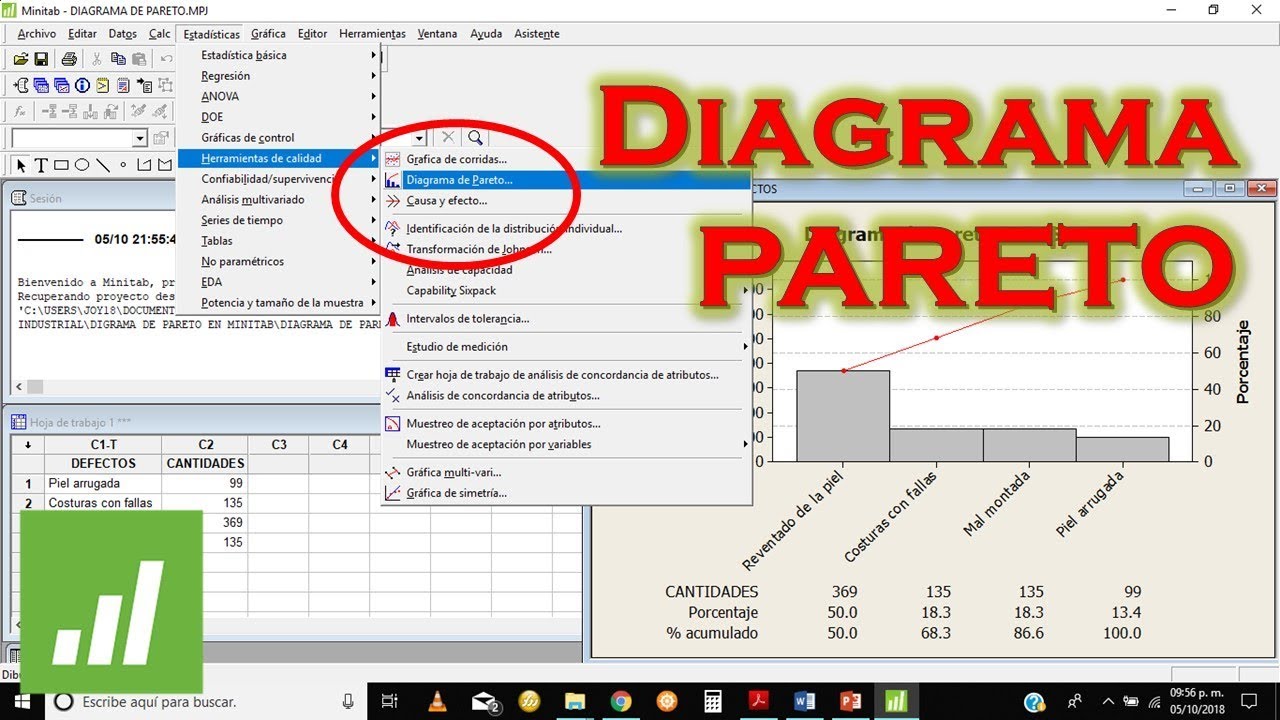
Task: Choose EDA in Estadísticas menu
Action: tap(279, 282)
